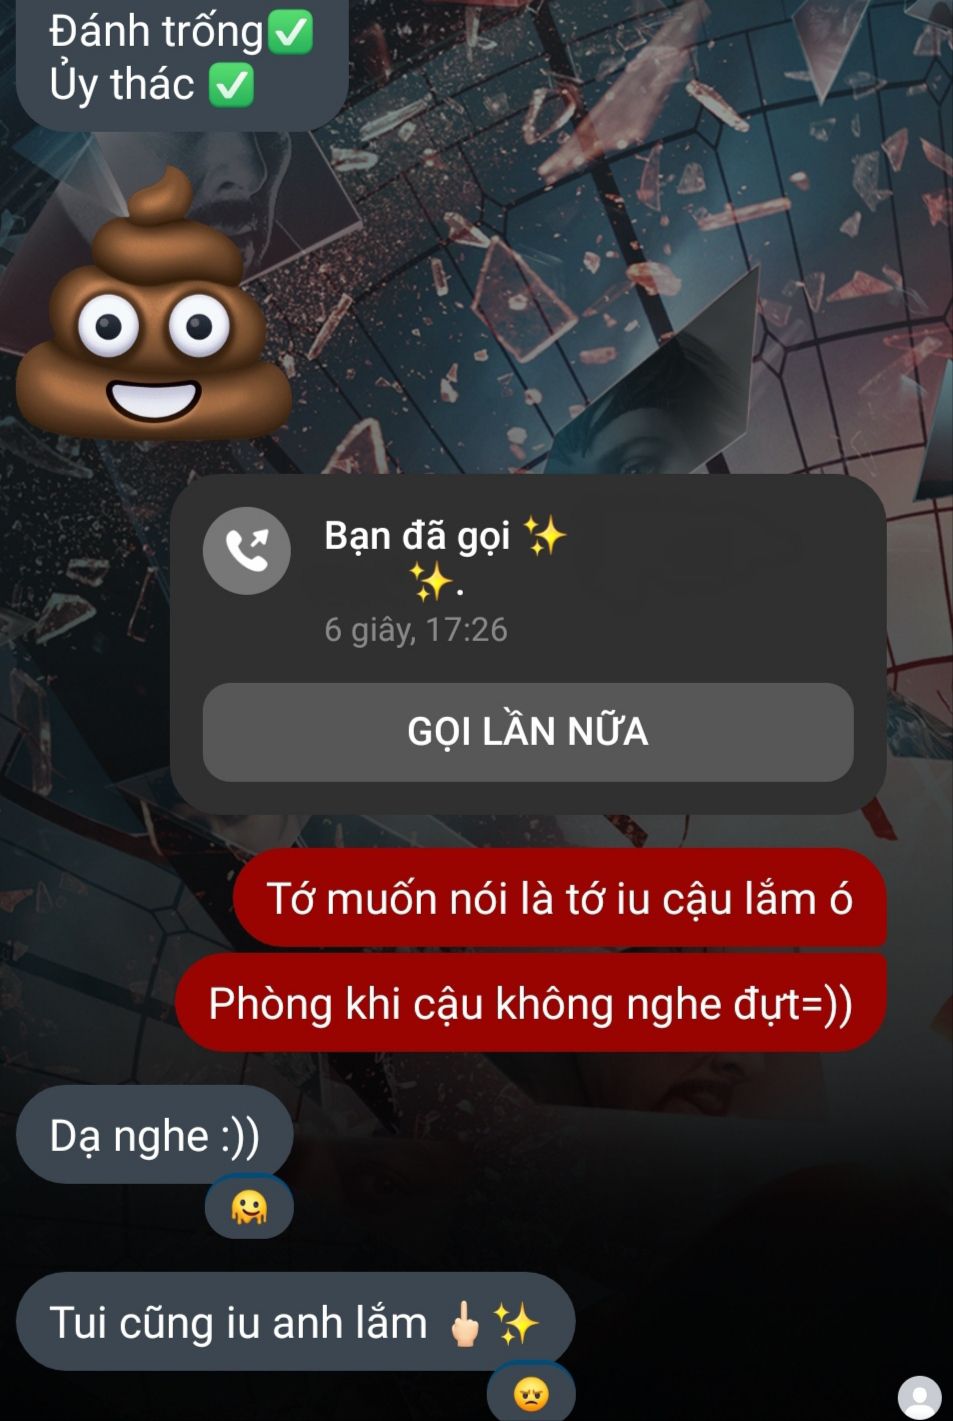Tap the middle finger emoji in the last message

point(464,1324)
